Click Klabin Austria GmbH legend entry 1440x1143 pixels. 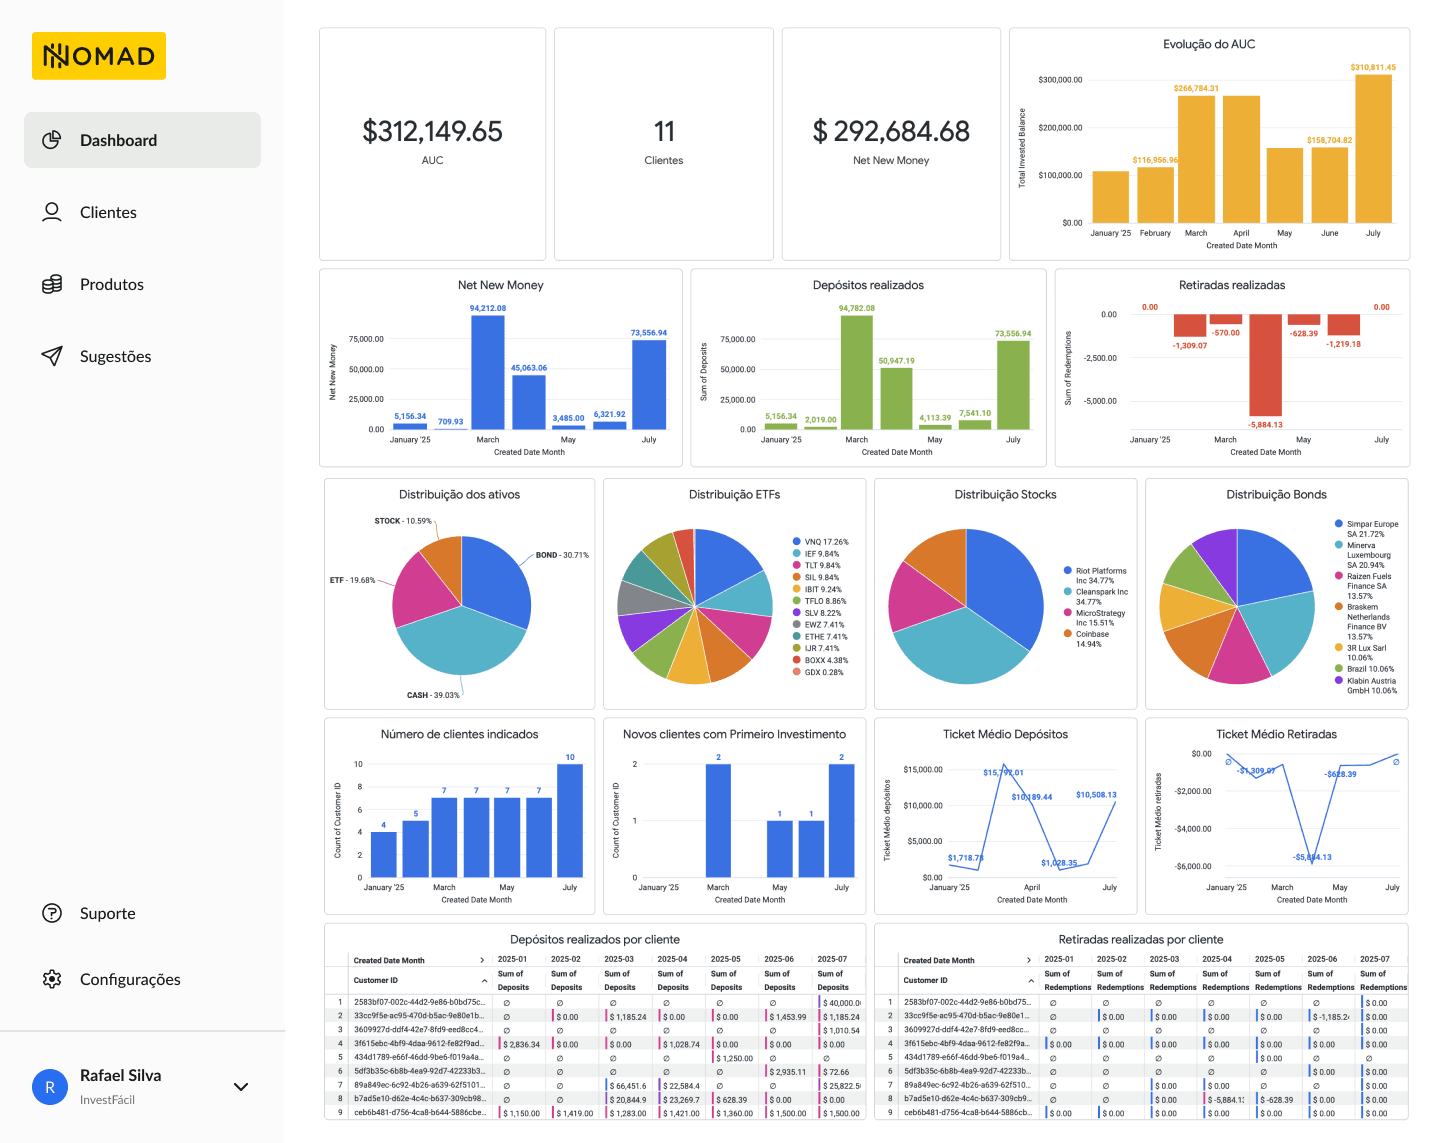pos(1367,686)
